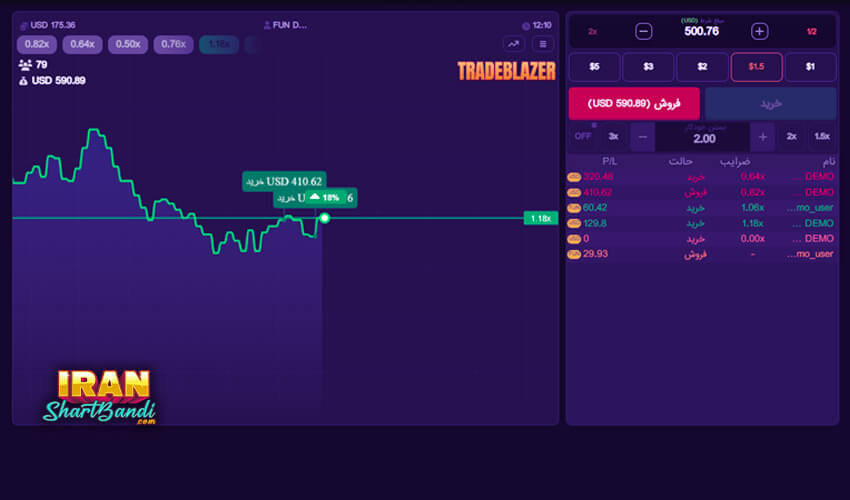Click the P/L column header
The image size is (850, 500).
610,162
